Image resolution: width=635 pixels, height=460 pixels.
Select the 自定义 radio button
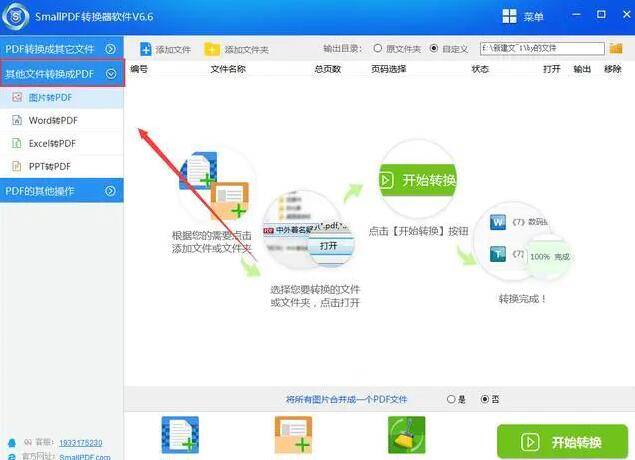(434, 48)
